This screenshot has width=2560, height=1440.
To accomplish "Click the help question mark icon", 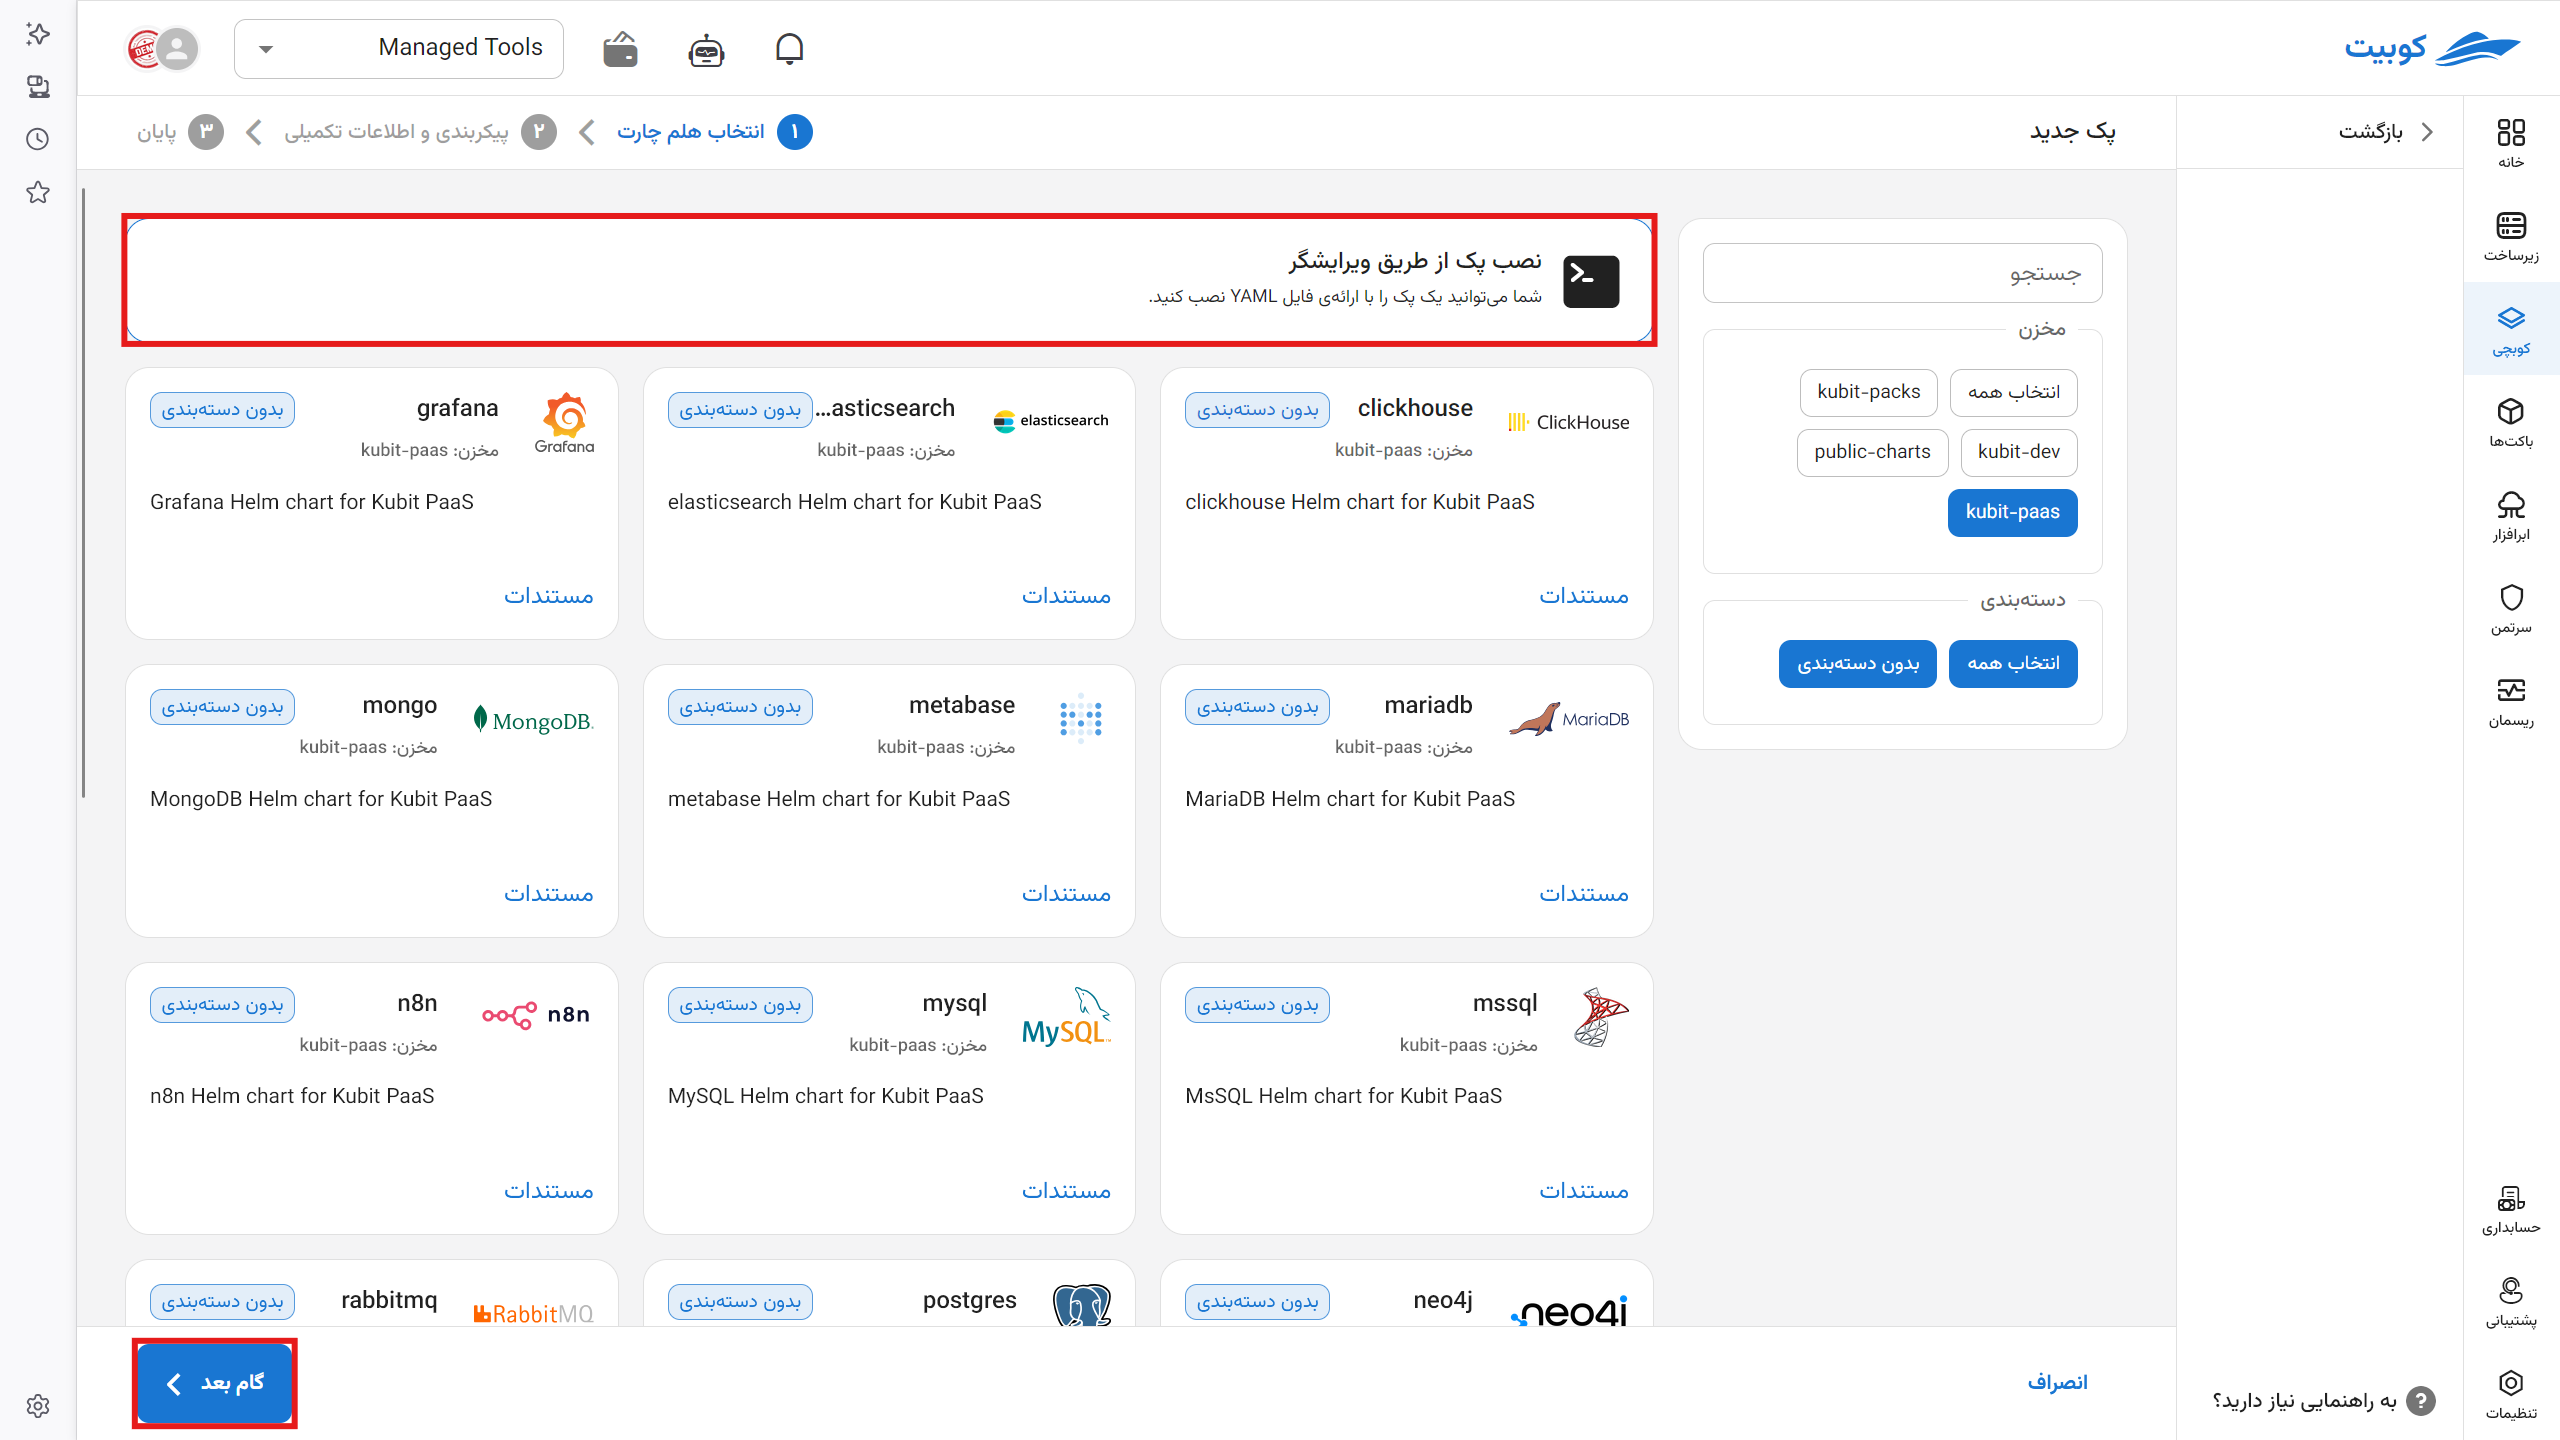I will point(2421,1401).
